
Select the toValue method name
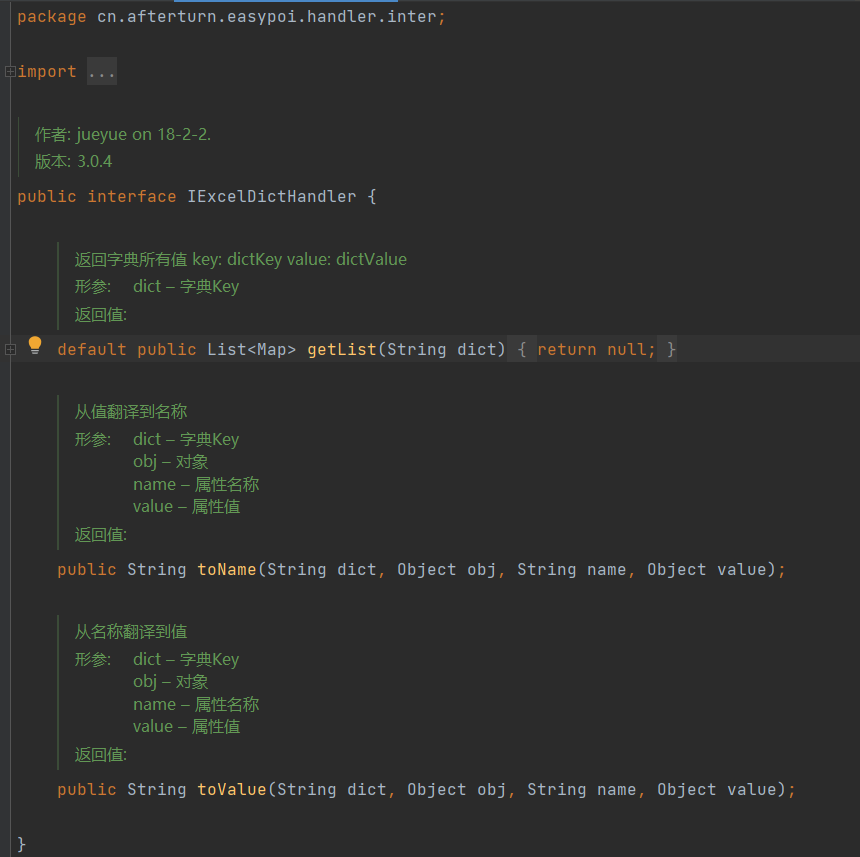tap(231, 789)
